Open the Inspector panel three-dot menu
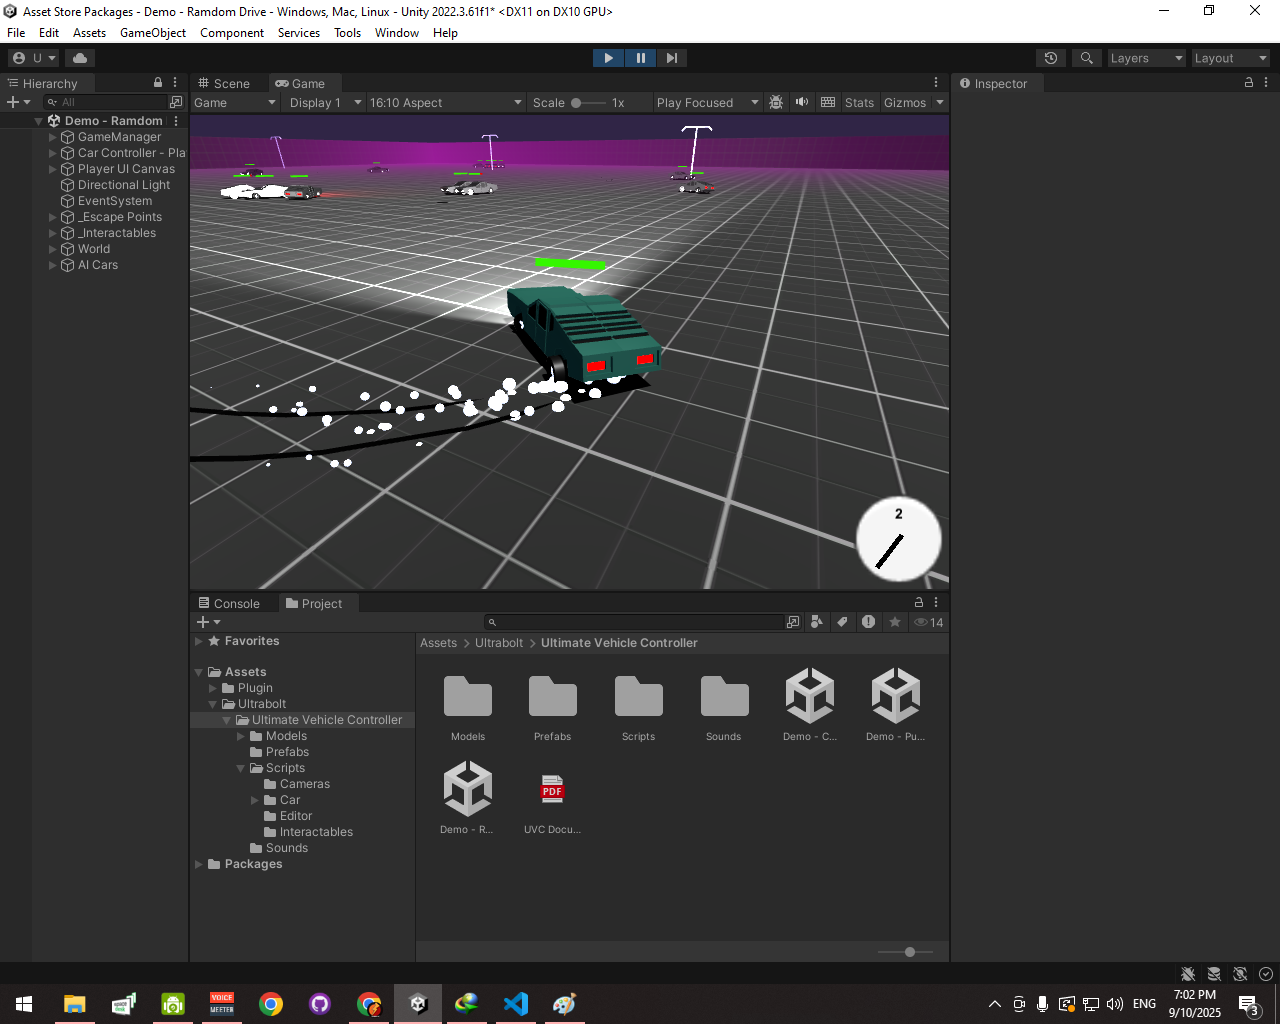The width and height of the screenshot is (1280, 1024). (x=1266, y=83)
